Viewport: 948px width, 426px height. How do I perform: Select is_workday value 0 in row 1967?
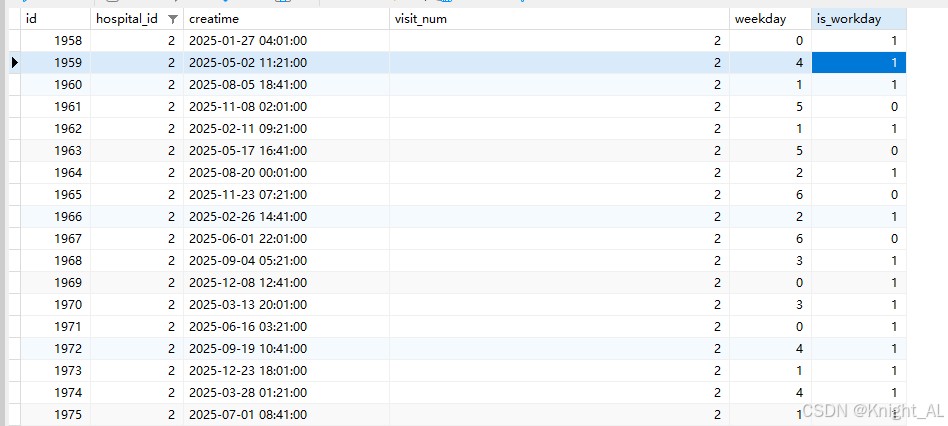pyautogui.click(x=859, y=239)
